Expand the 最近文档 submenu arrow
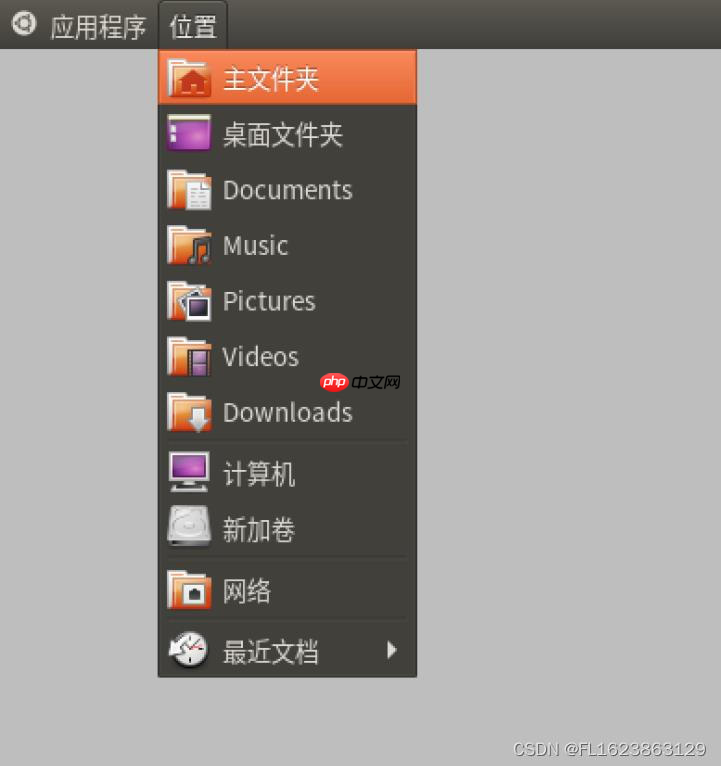 pyautogui.click(x=391, y=650)
